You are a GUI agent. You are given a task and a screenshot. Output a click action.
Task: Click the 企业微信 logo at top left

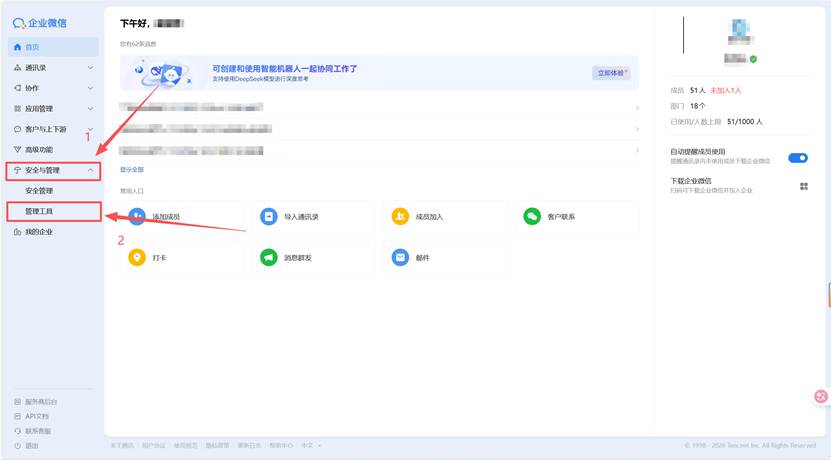(40, 22)
